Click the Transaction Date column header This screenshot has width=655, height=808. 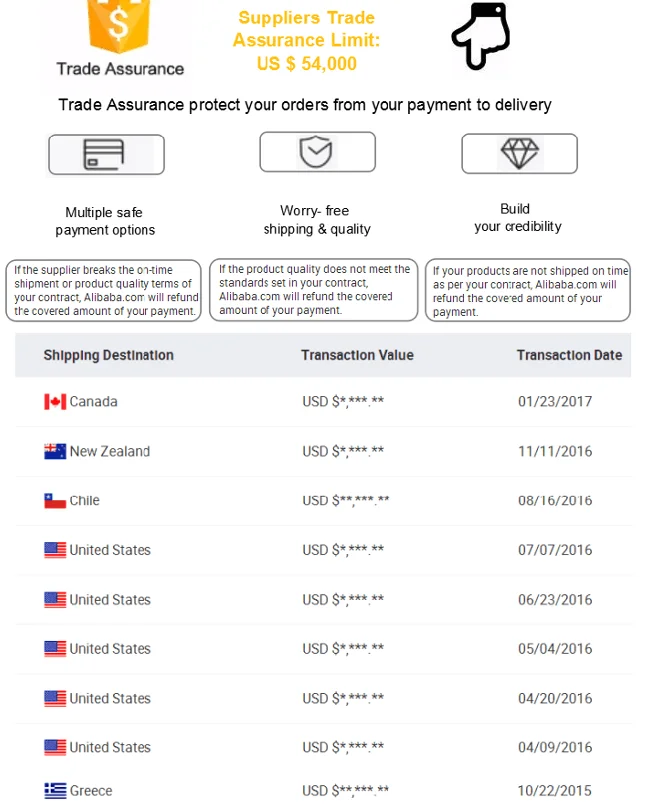569,355
